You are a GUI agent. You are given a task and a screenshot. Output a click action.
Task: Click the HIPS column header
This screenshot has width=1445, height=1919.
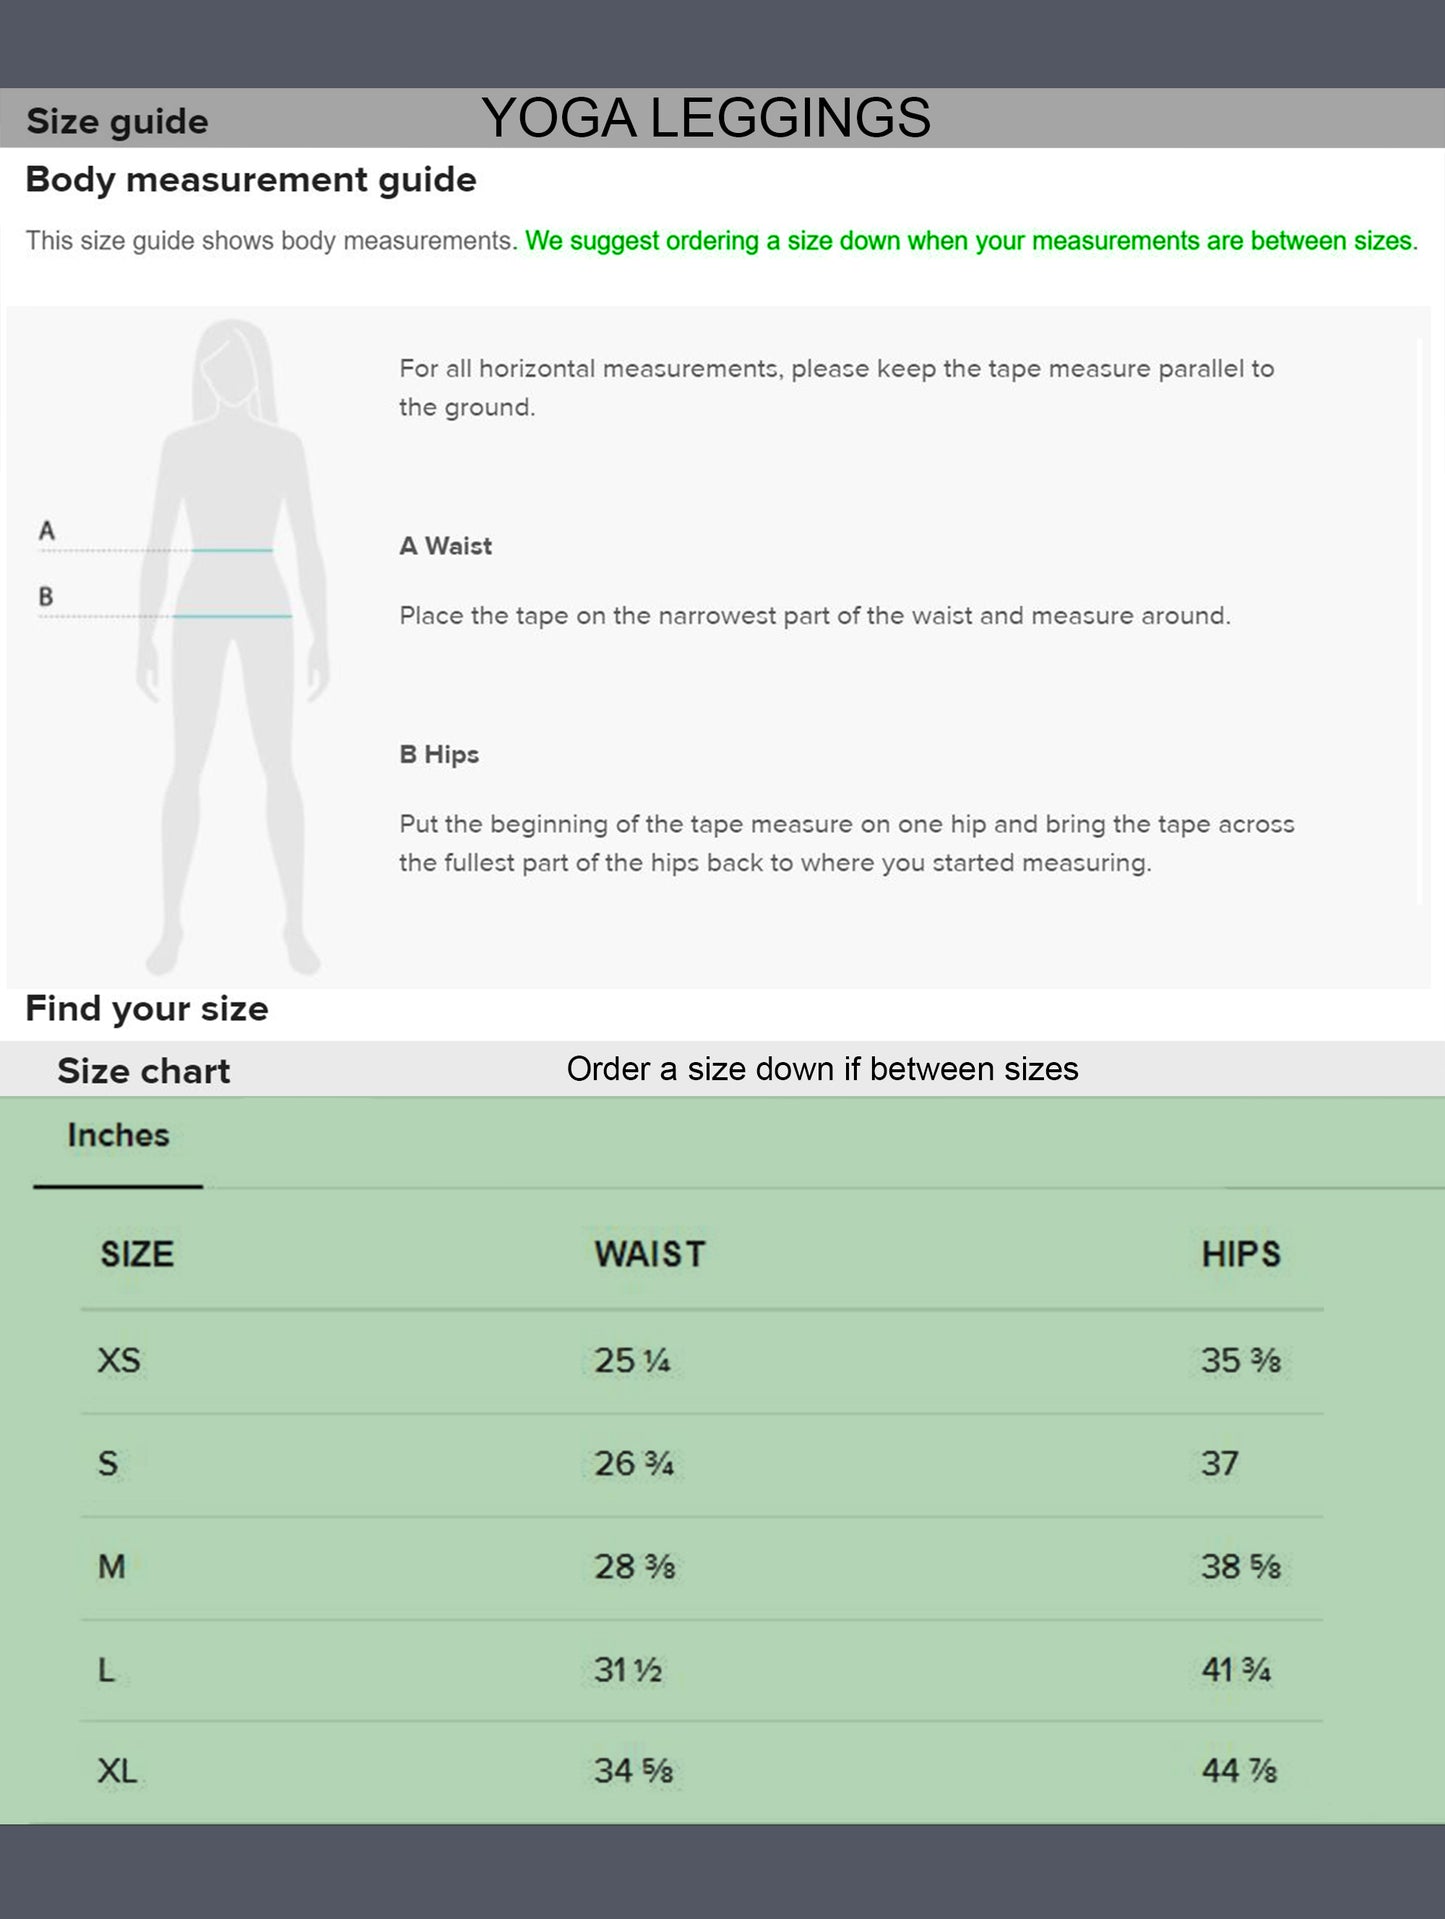(1241, 1254)
